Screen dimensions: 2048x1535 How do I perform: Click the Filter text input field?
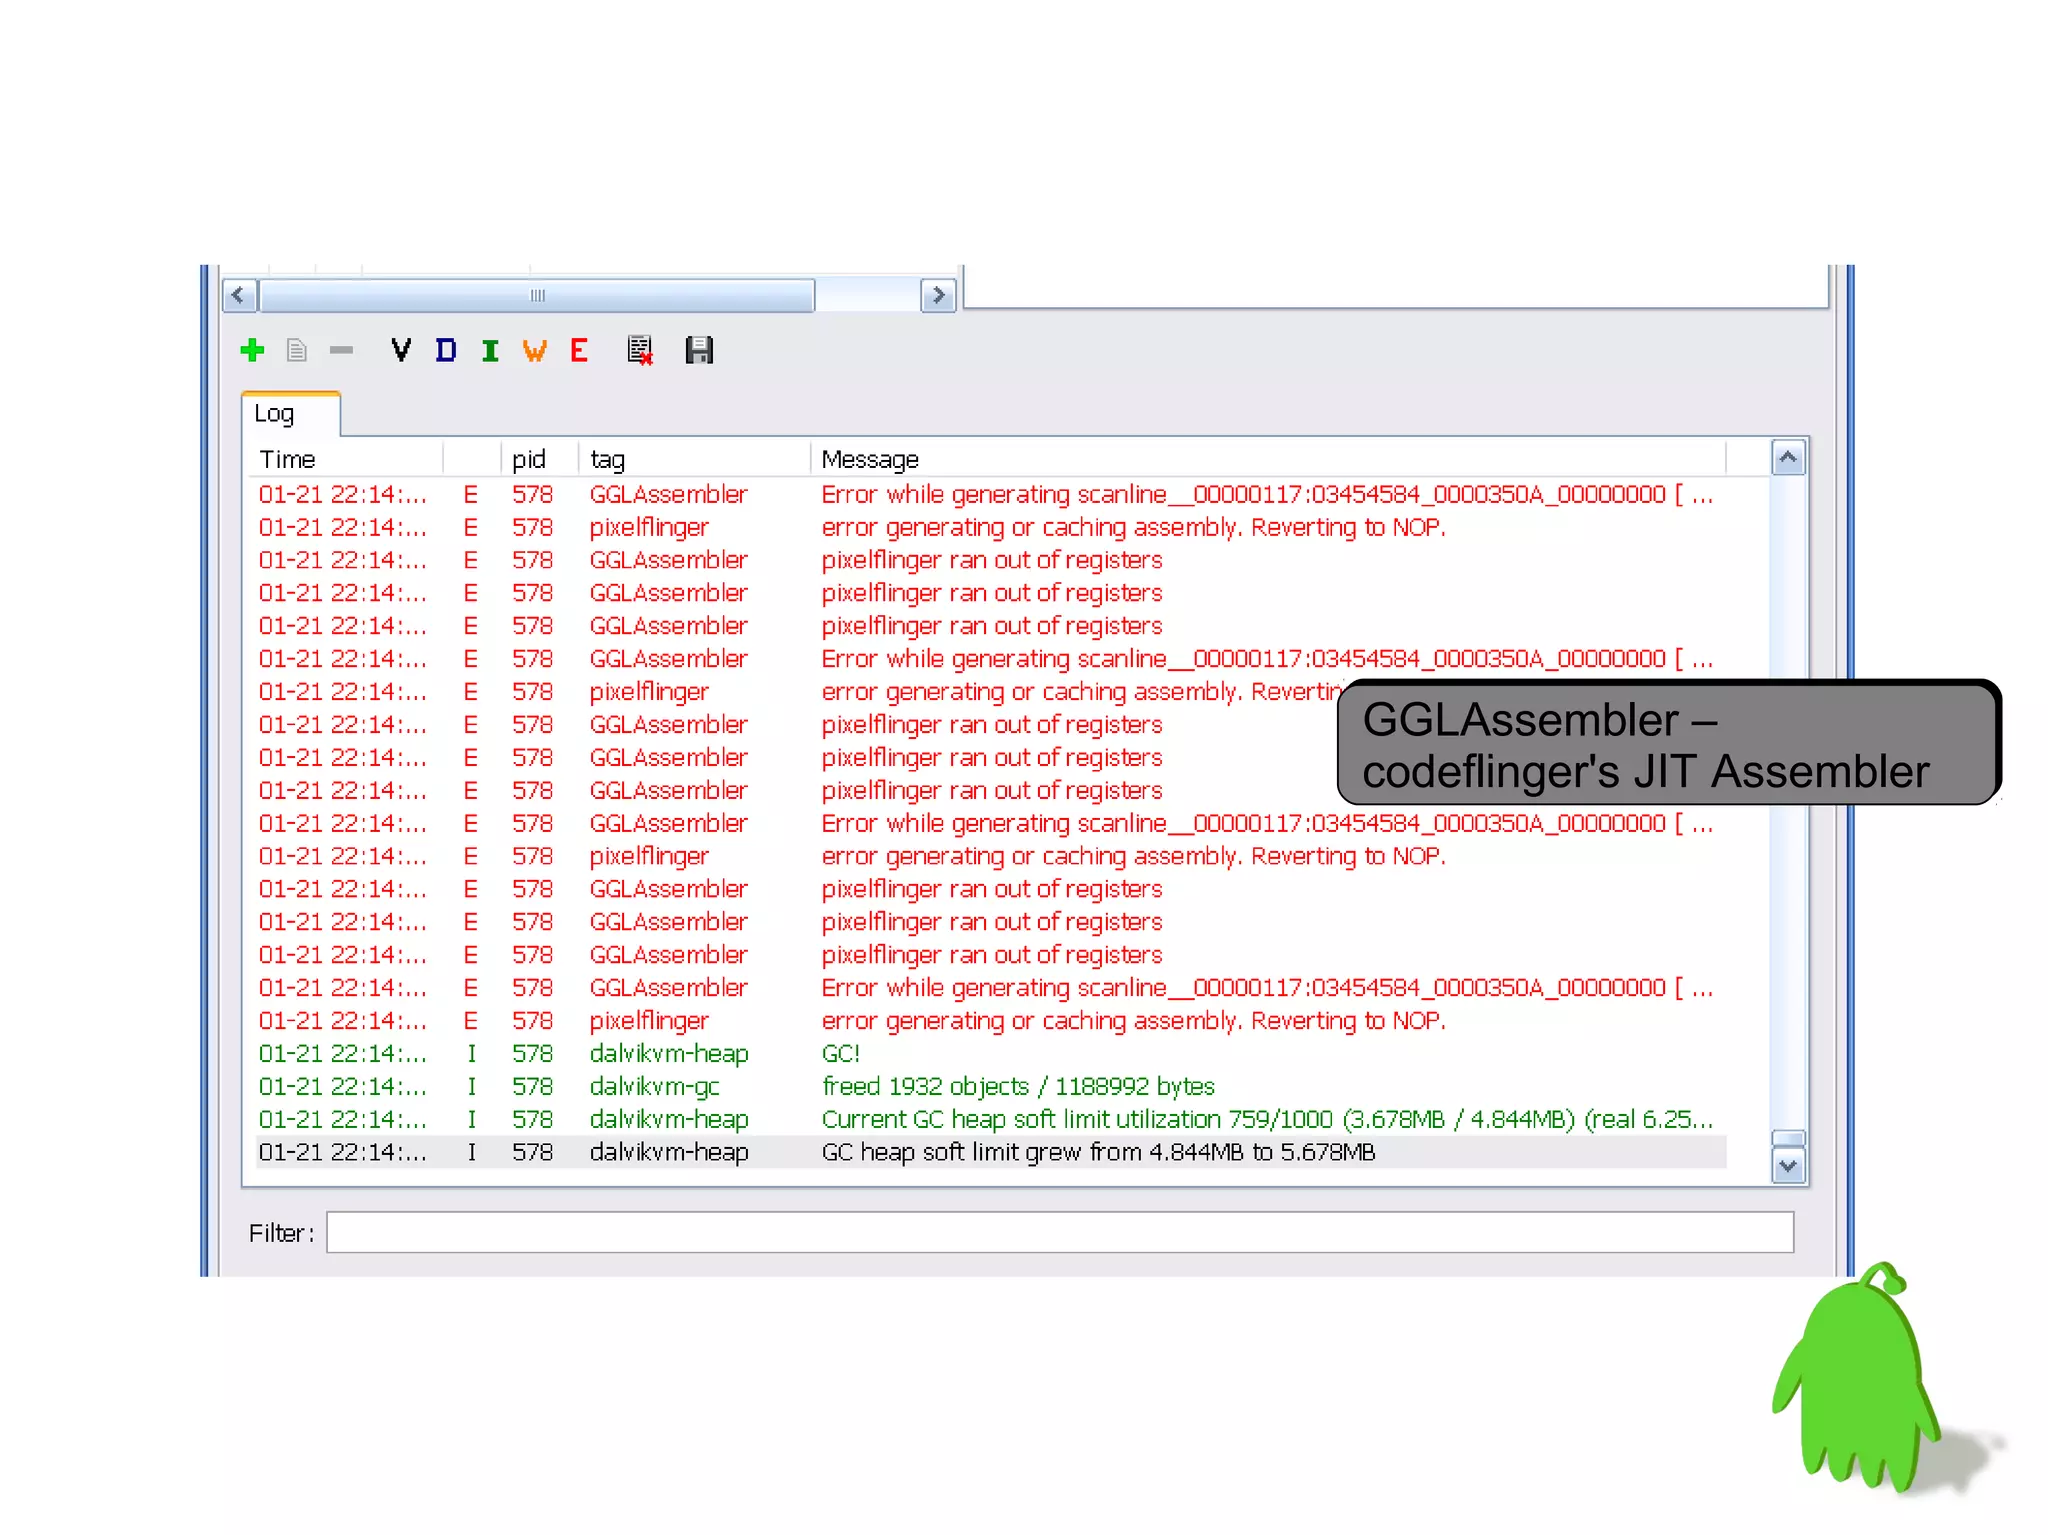[x=1060, y=1232]
